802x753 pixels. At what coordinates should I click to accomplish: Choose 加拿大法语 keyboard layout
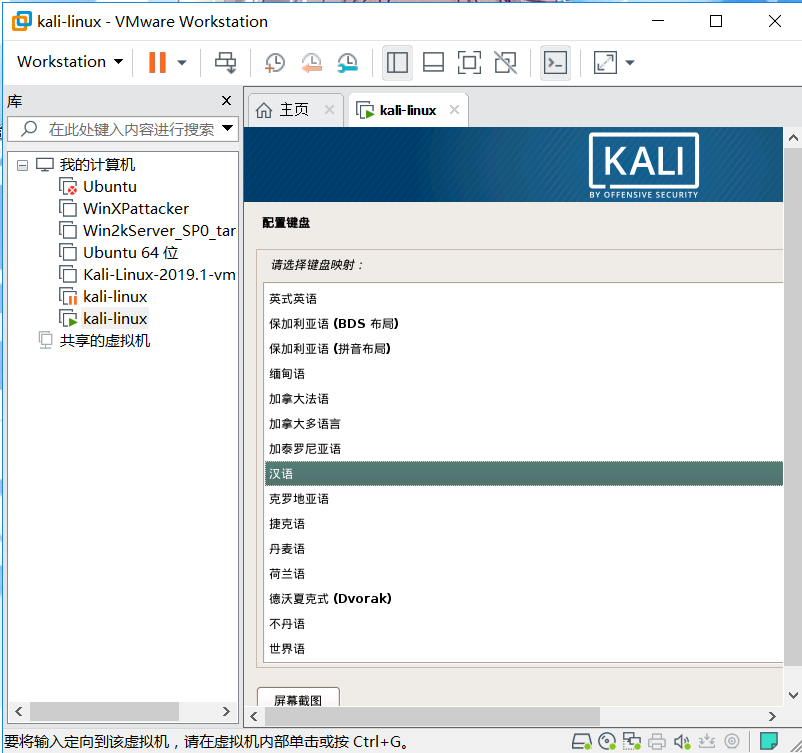point(524,399)
